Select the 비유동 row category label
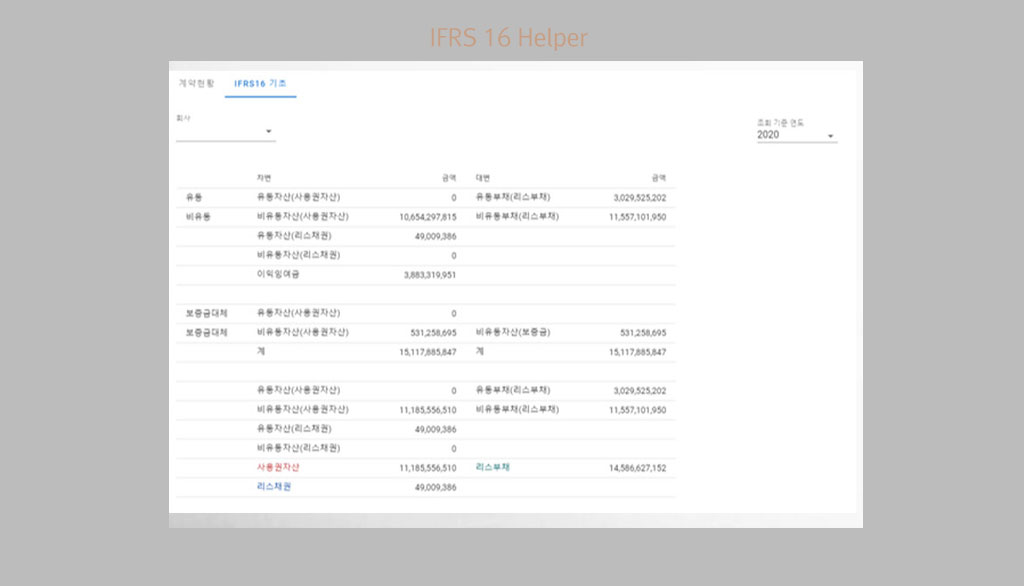The image size is (1024, 586). coord(197,216)
